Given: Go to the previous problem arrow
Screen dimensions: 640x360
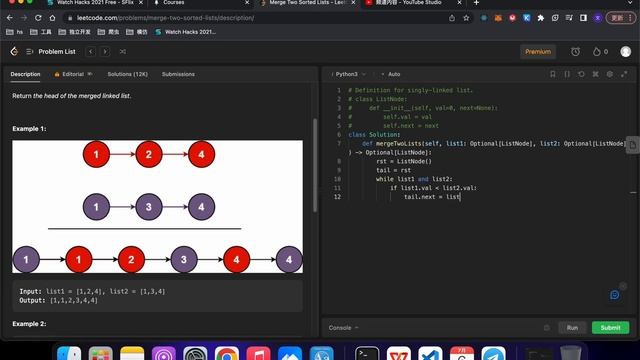Looking at the screenshot, I should pyautogui.click(x=91, y=51).
